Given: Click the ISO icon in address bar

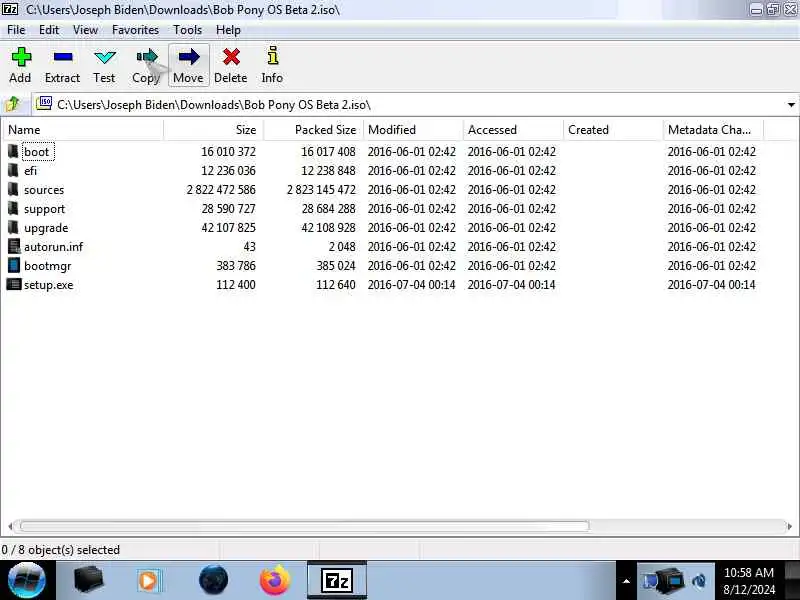Looking at the screenshot, I should click(x=44, y=104).
